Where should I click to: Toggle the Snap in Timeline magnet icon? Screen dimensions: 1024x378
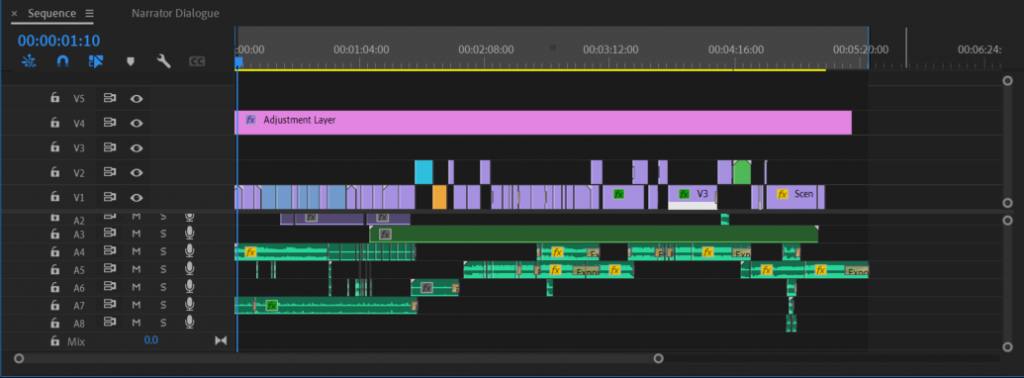[63, 61]
